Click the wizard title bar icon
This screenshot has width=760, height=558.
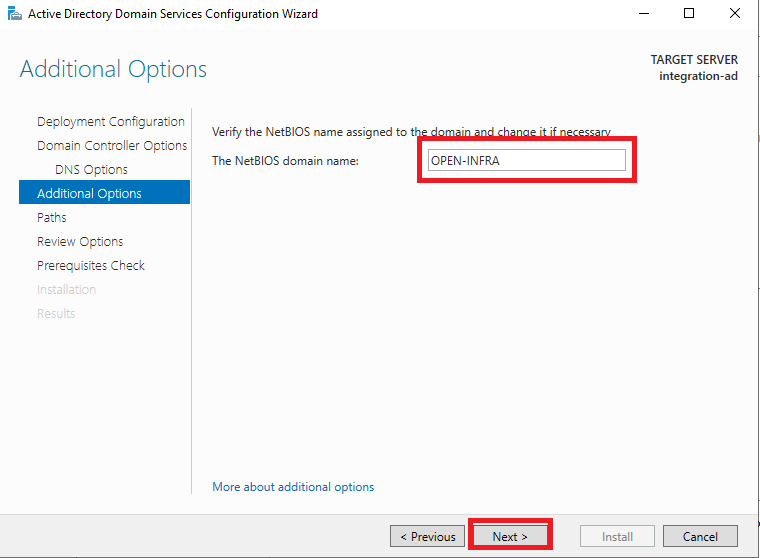coord(15,14)
